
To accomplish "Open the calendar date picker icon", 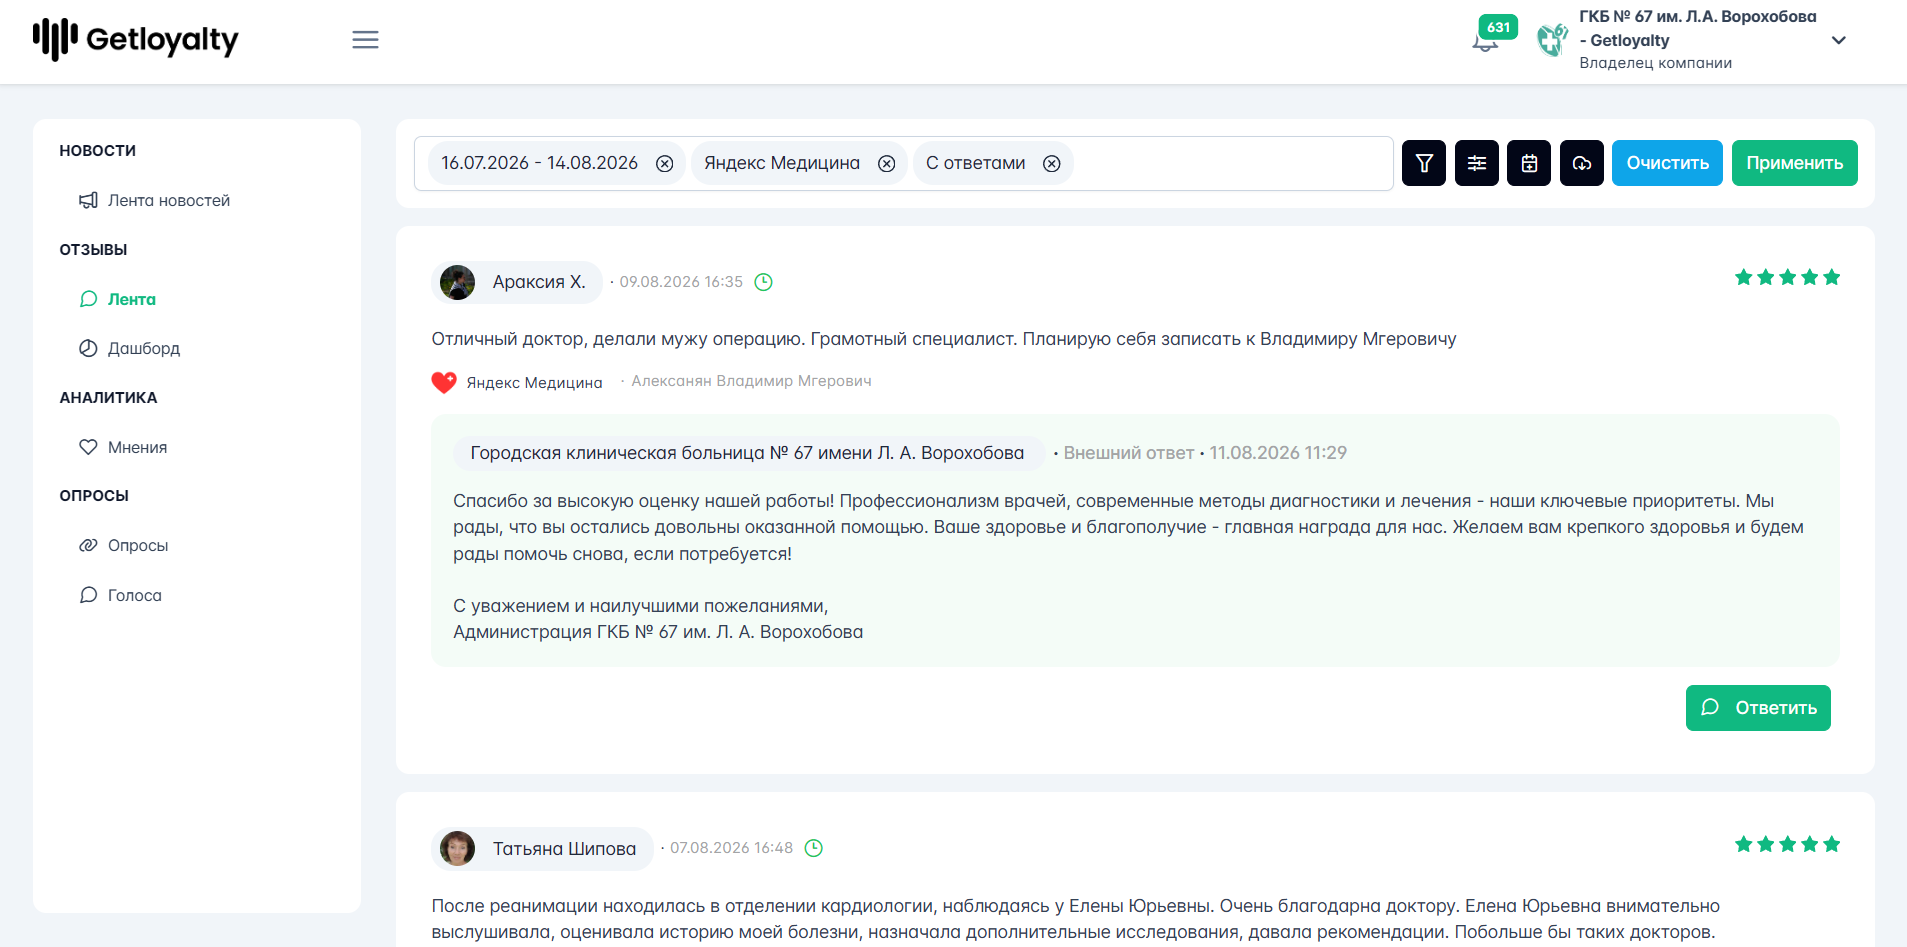I will [1529, 163].
